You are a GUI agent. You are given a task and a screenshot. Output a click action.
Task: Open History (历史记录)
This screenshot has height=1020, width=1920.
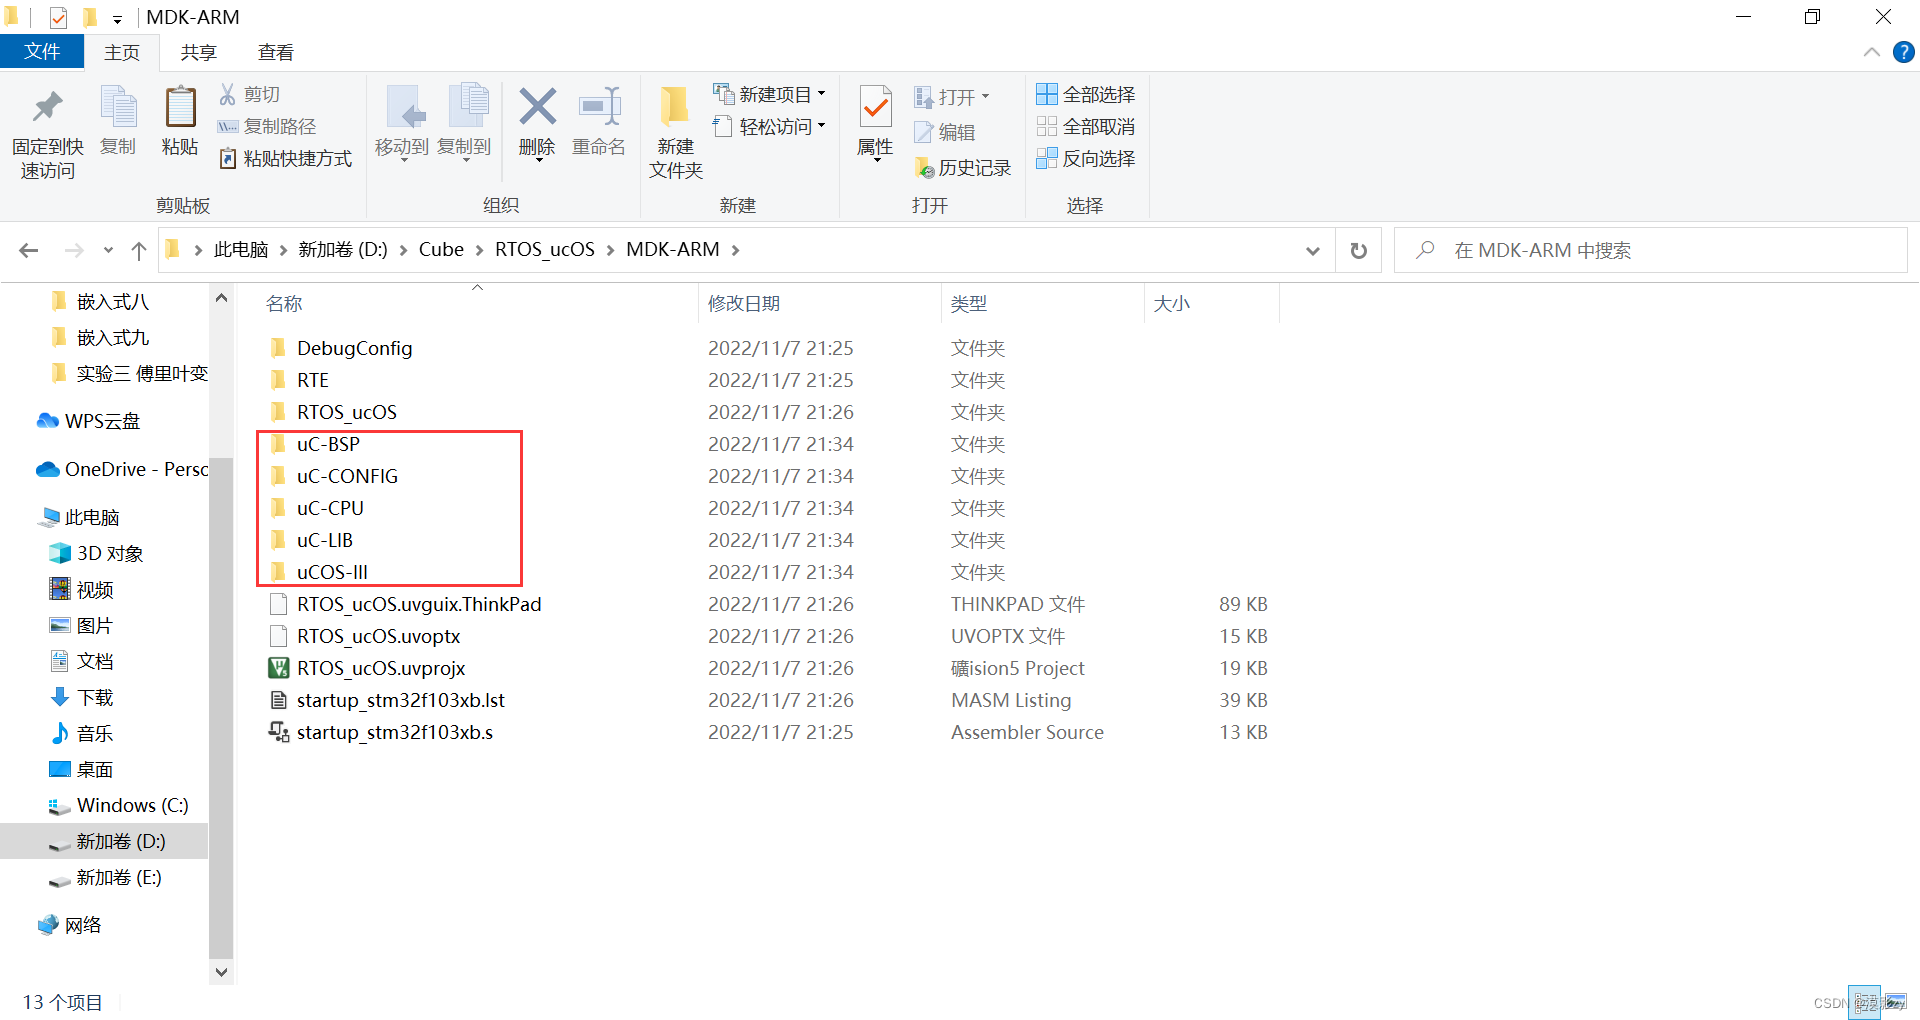pos(963,168)
